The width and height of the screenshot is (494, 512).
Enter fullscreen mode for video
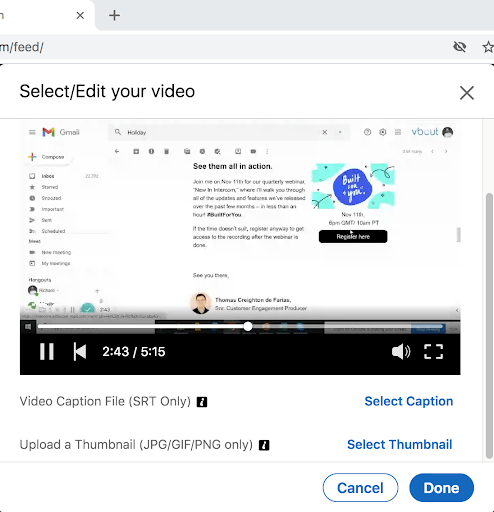click(x=433, y=351)
